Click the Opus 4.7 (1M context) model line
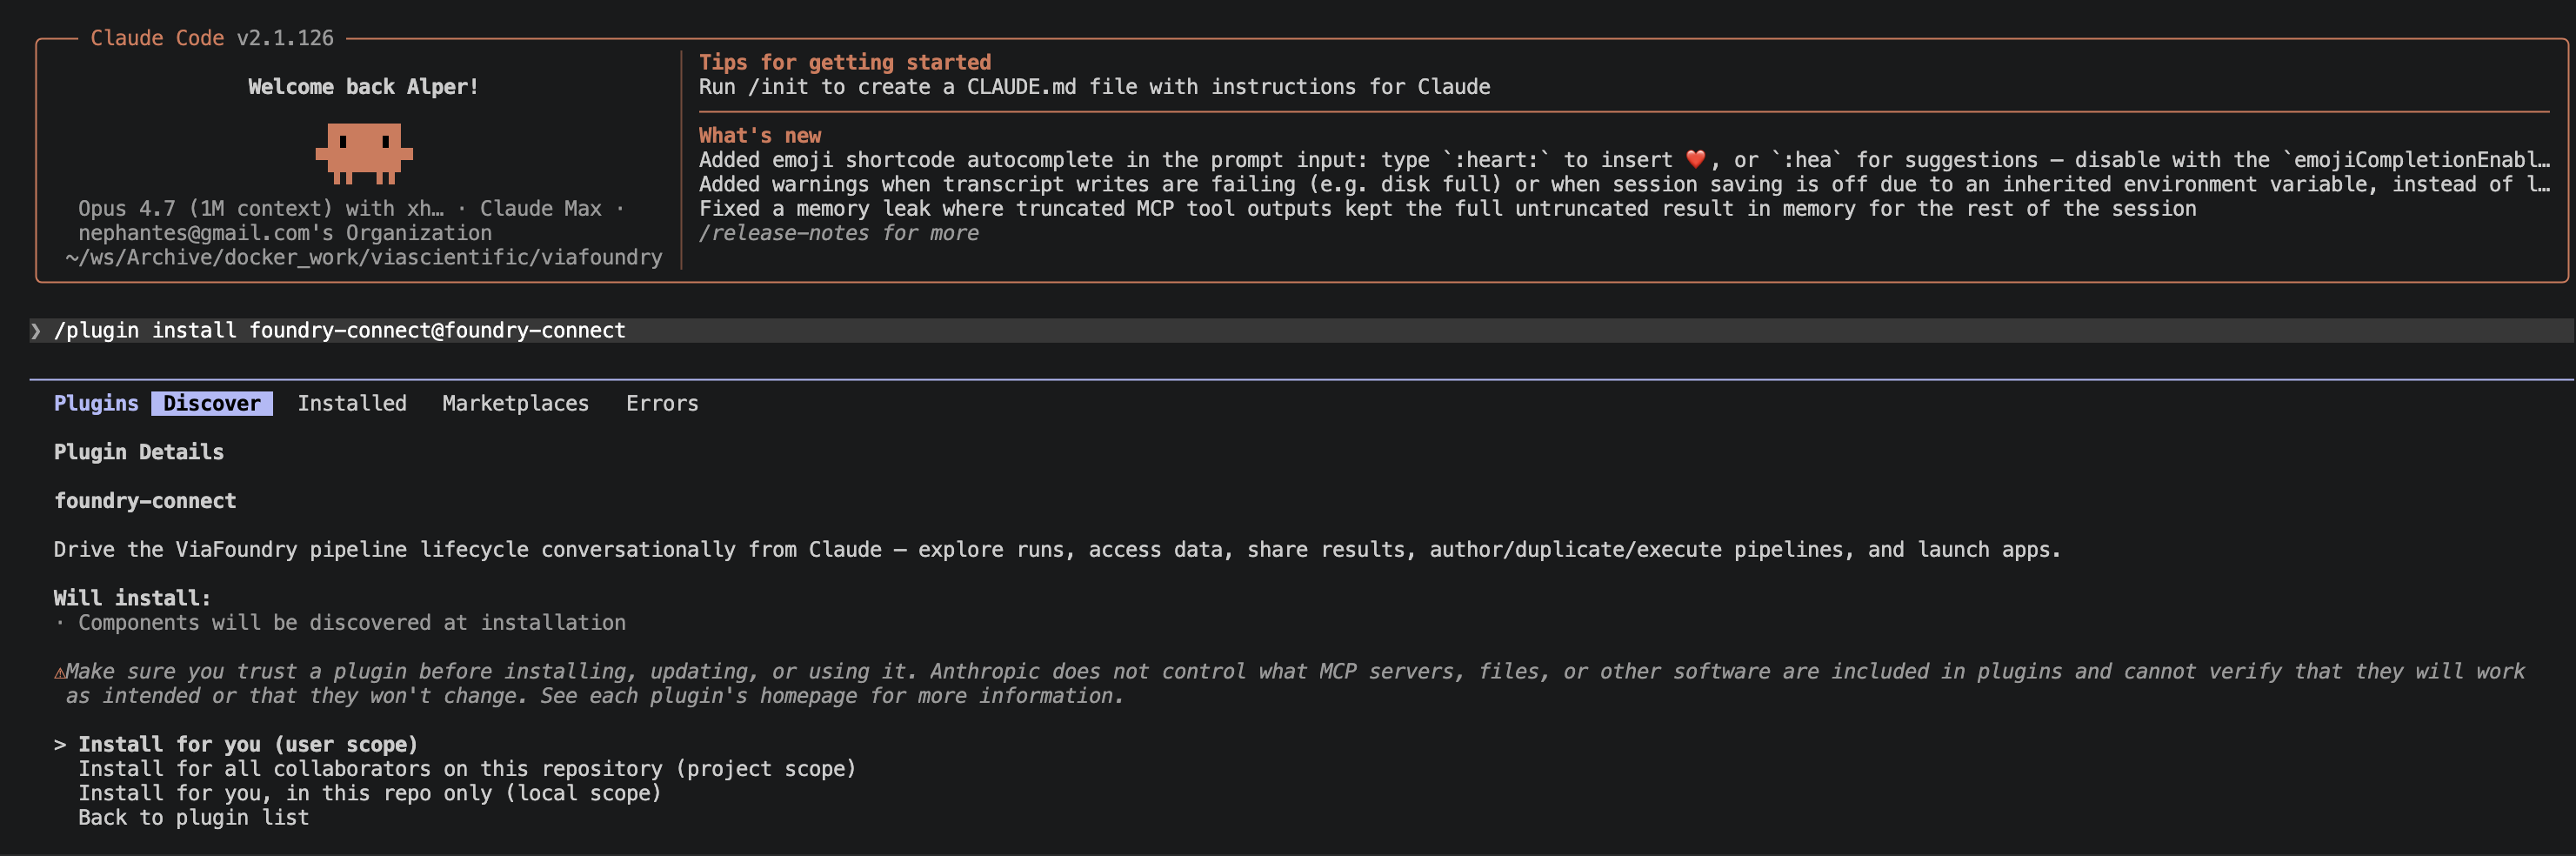Image resolution: width=2576 pixels, height=856 pixels. 352,209
